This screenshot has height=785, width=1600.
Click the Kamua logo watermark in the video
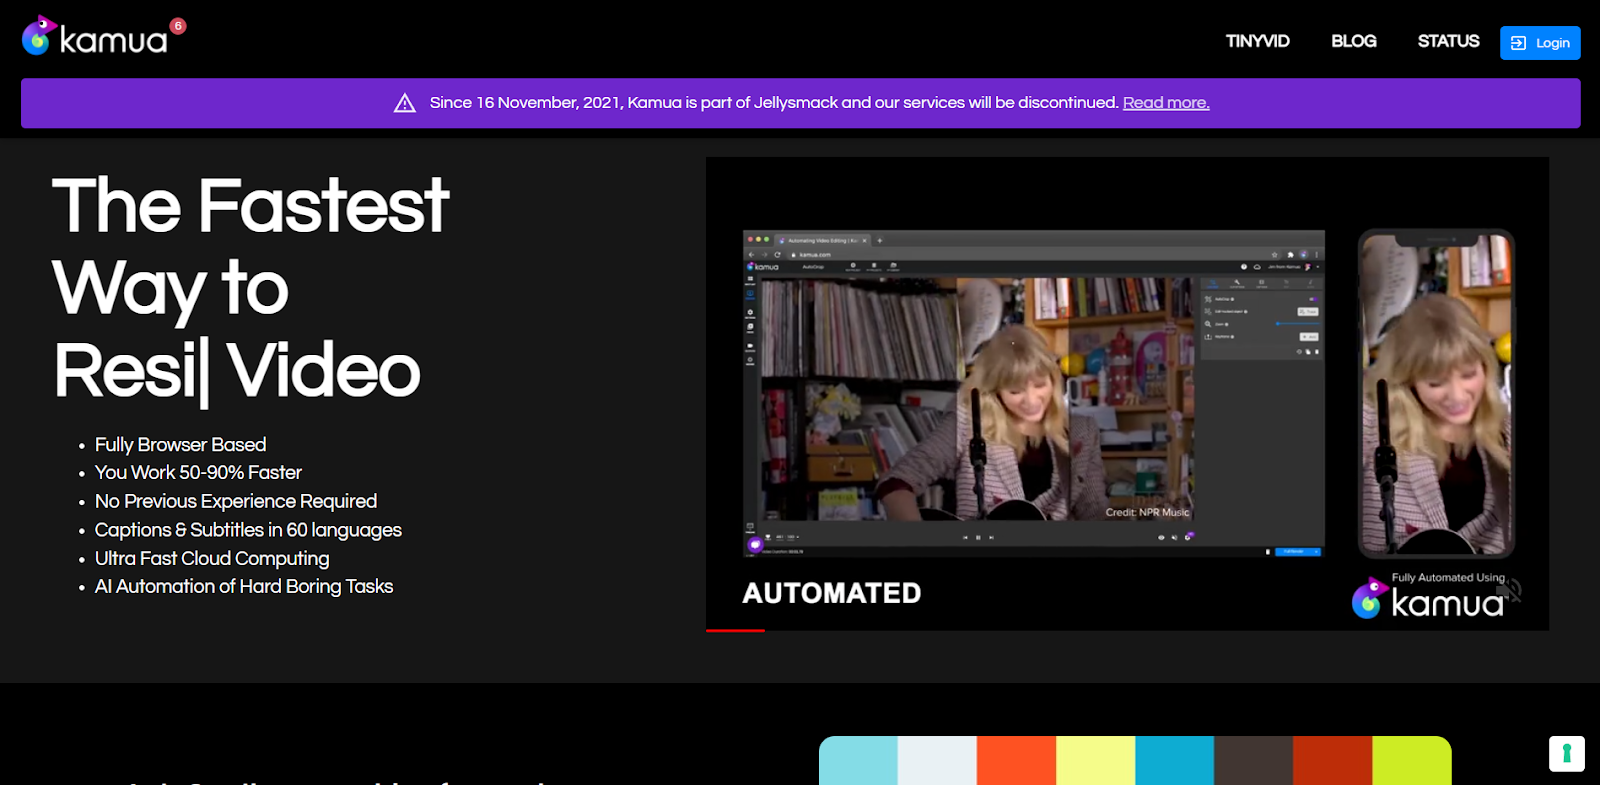click(1428, 600)
